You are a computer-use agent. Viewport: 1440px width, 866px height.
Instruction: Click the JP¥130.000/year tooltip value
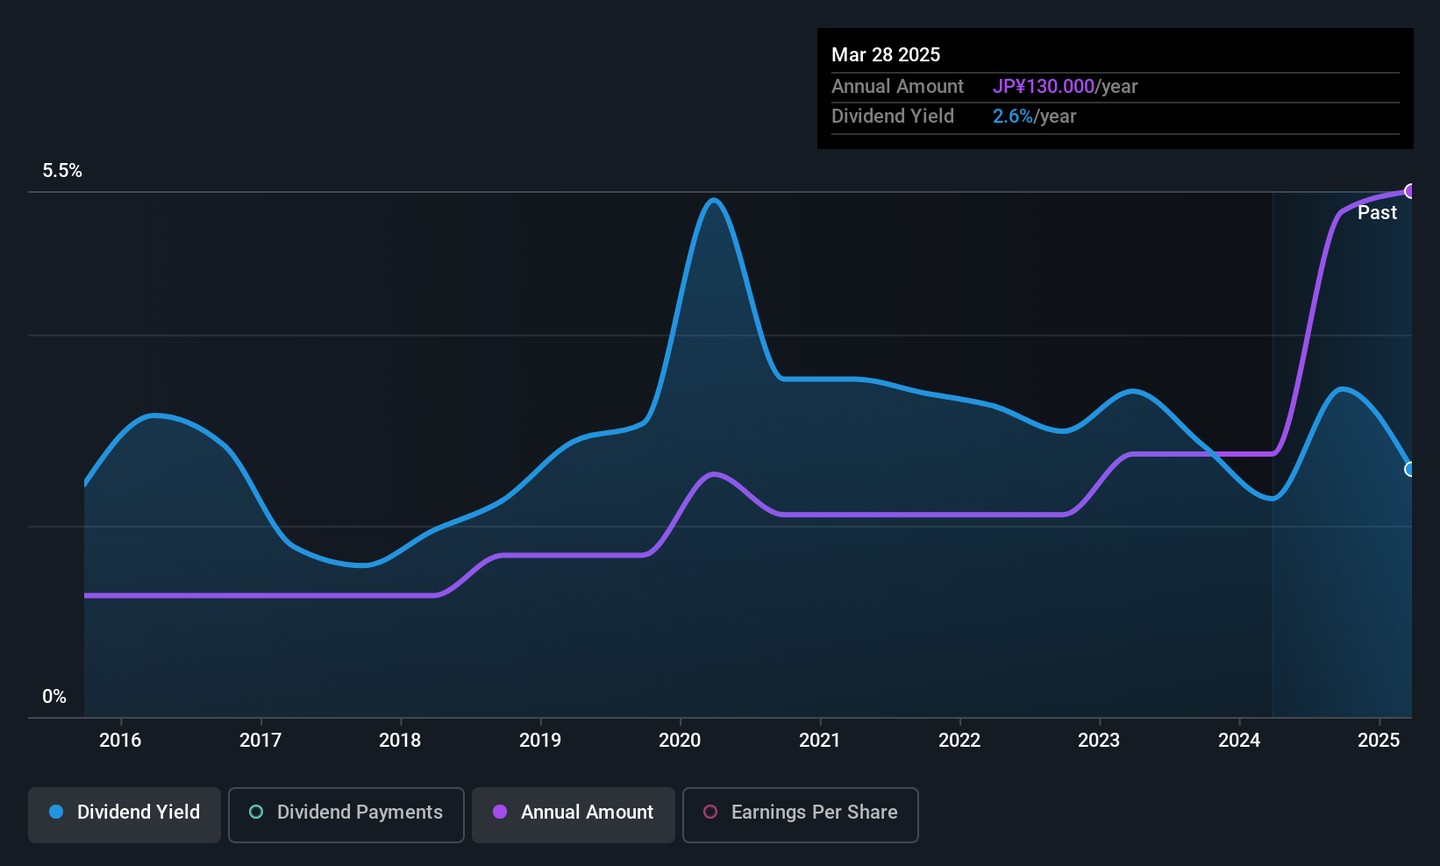pyautogui.click(x=1065, y=87)
